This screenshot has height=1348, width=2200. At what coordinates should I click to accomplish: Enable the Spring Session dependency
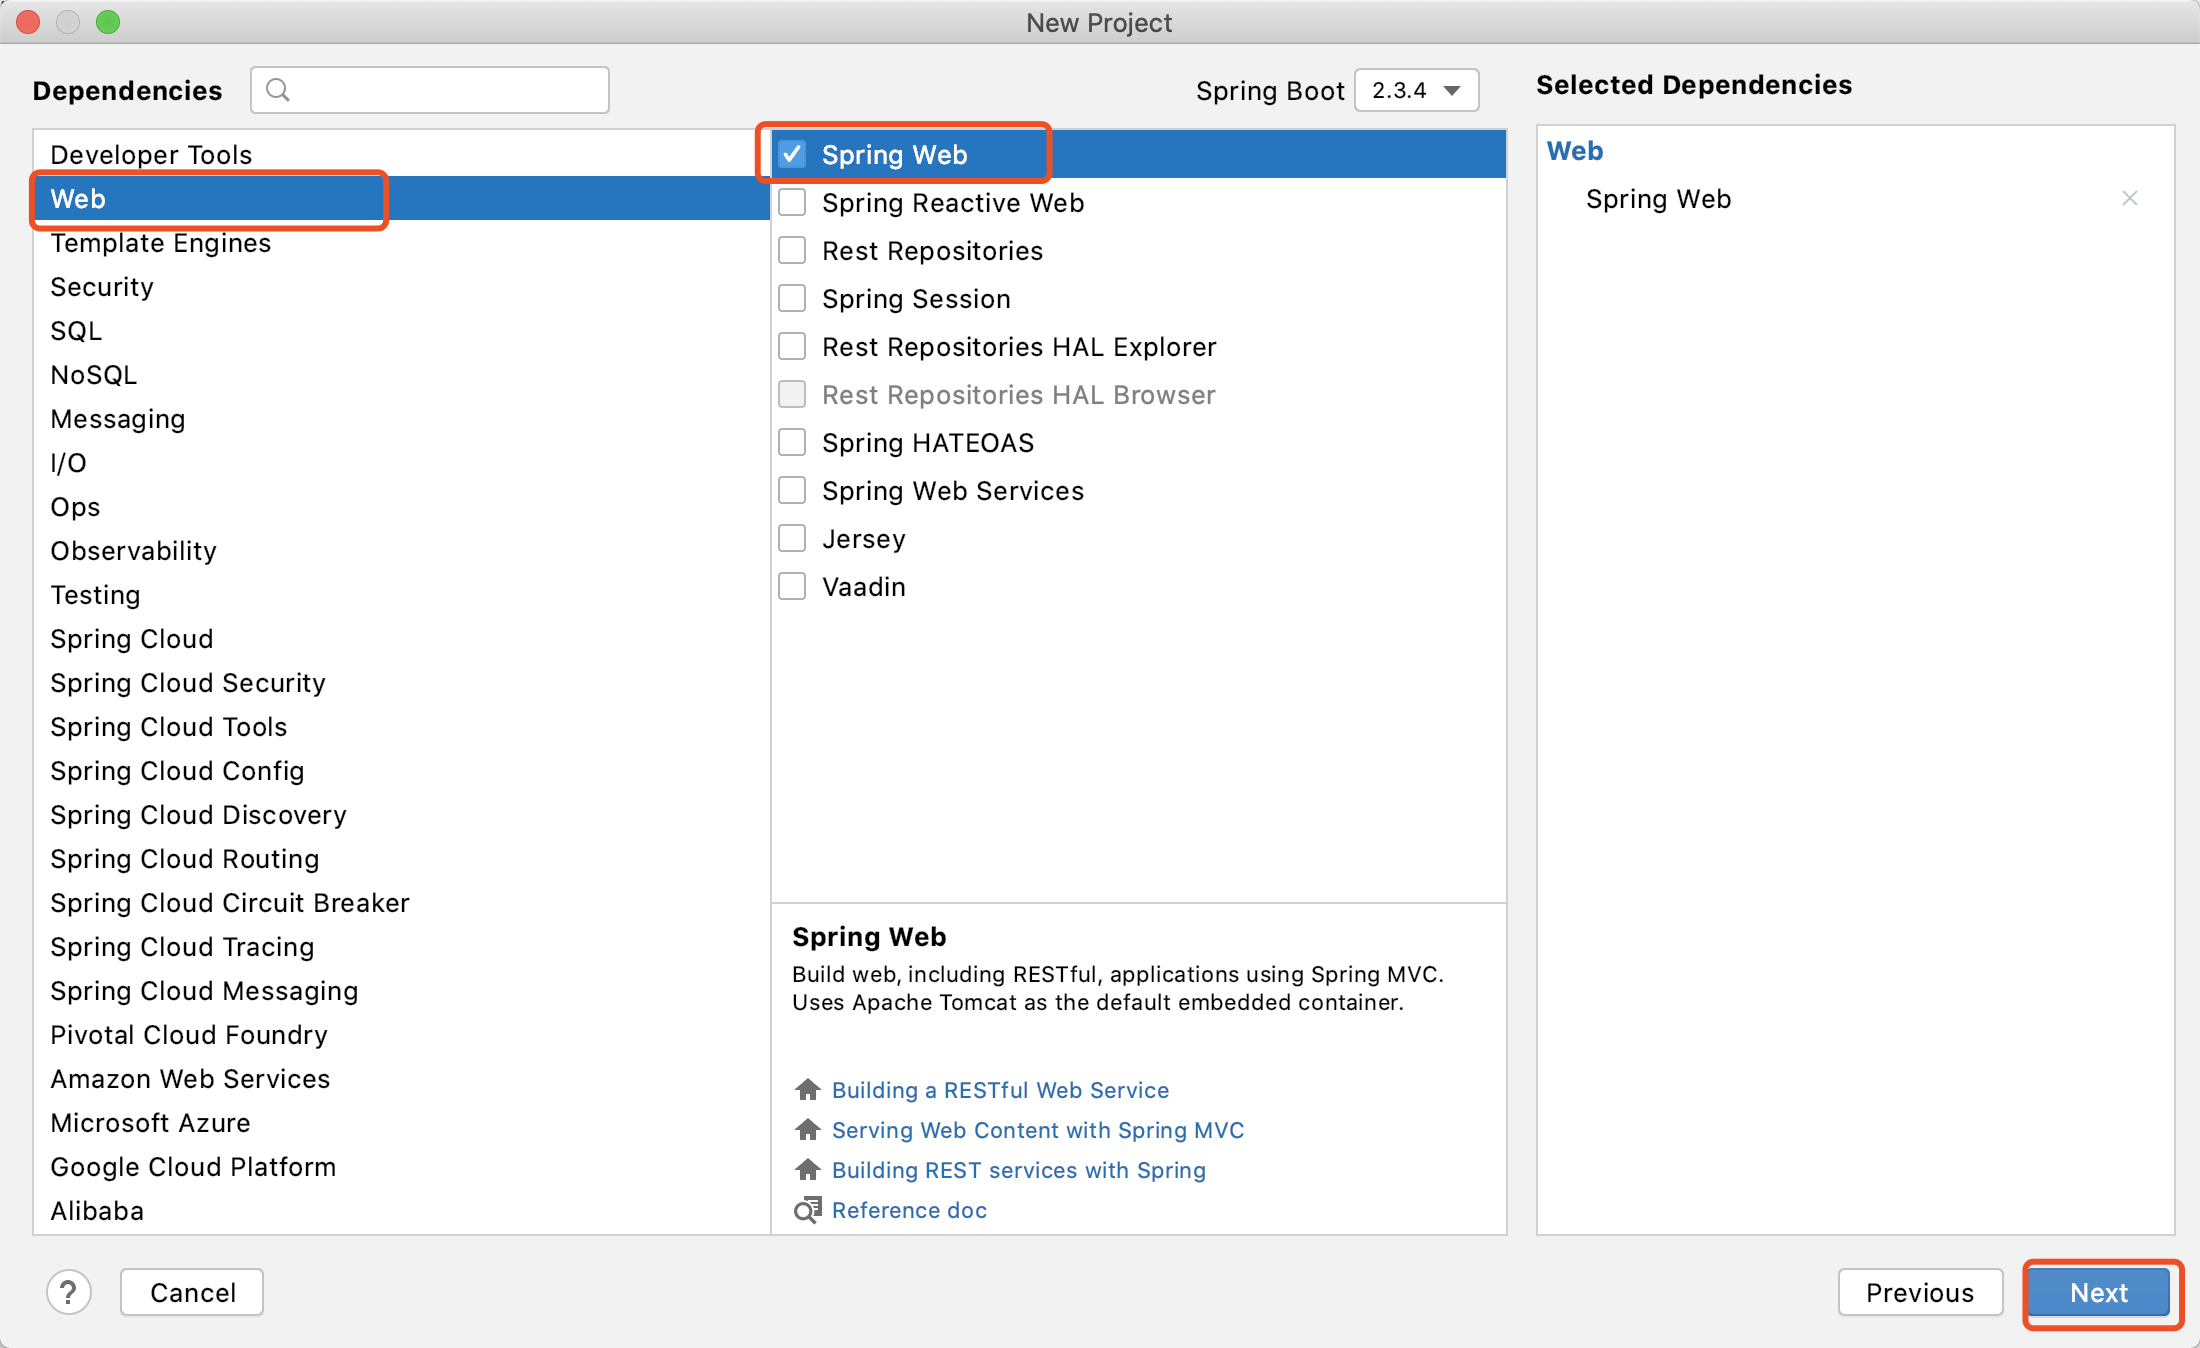pos(795,299)
